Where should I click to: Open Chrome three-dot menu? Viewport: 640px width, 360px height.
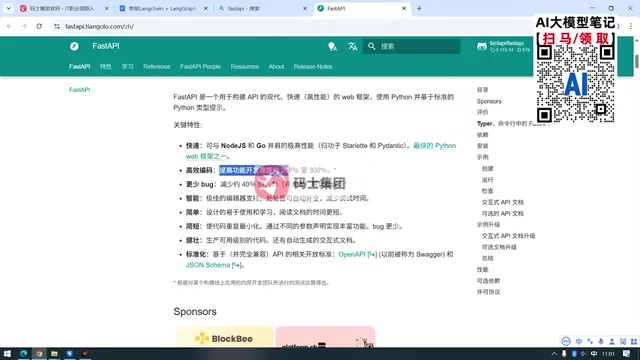pos(631,26)
